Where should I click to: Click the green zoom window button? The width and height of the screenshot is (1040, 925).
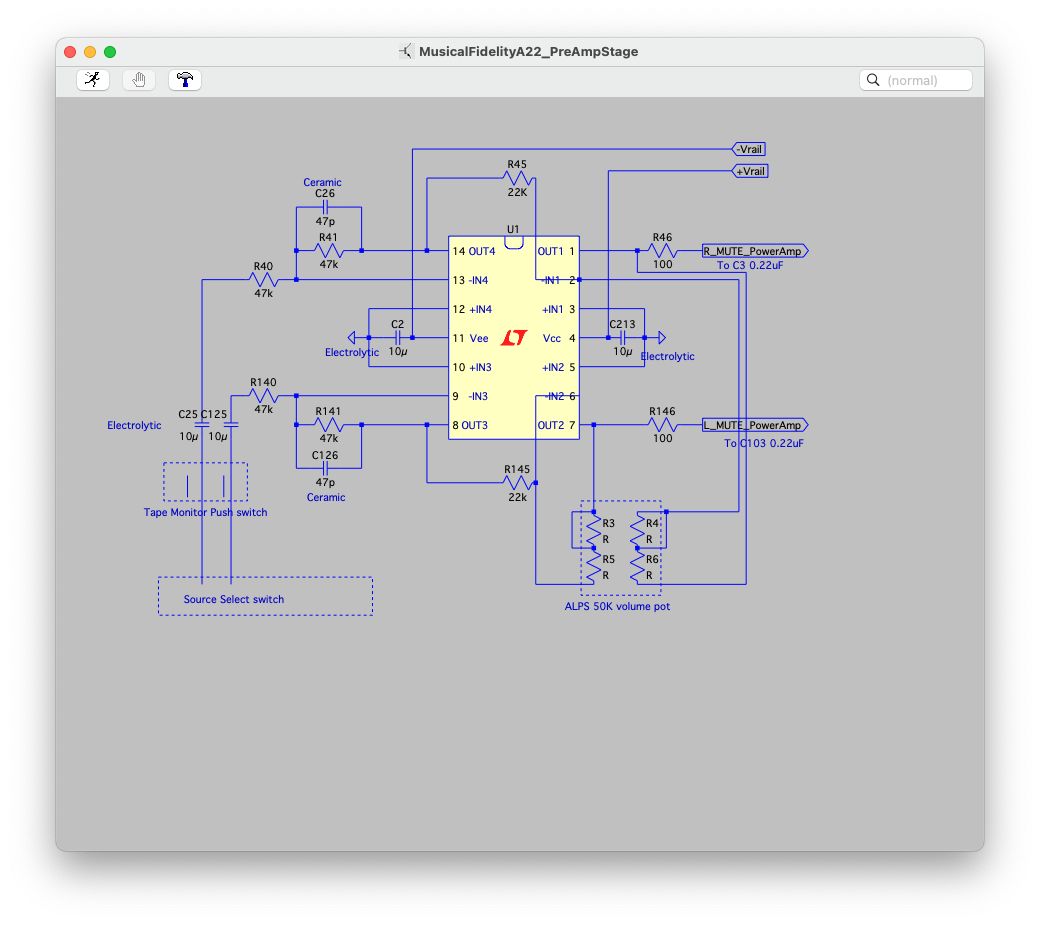click(110, 52)
